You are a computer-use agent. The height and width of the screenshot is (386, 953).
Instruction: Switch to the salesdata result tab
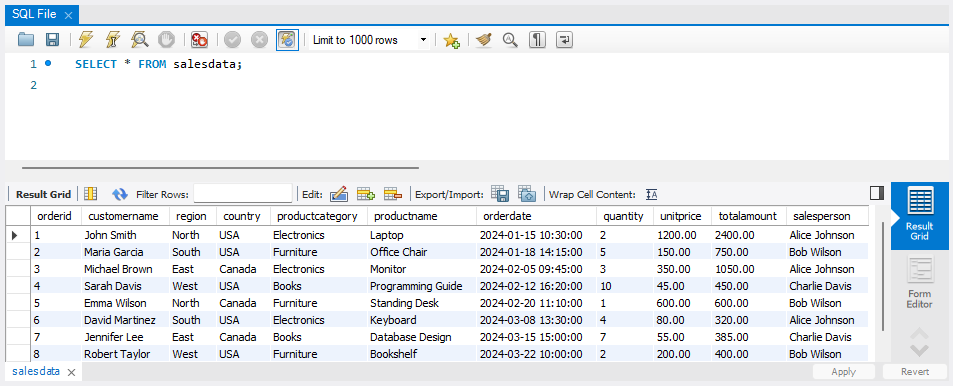click(x=36, y=371)
